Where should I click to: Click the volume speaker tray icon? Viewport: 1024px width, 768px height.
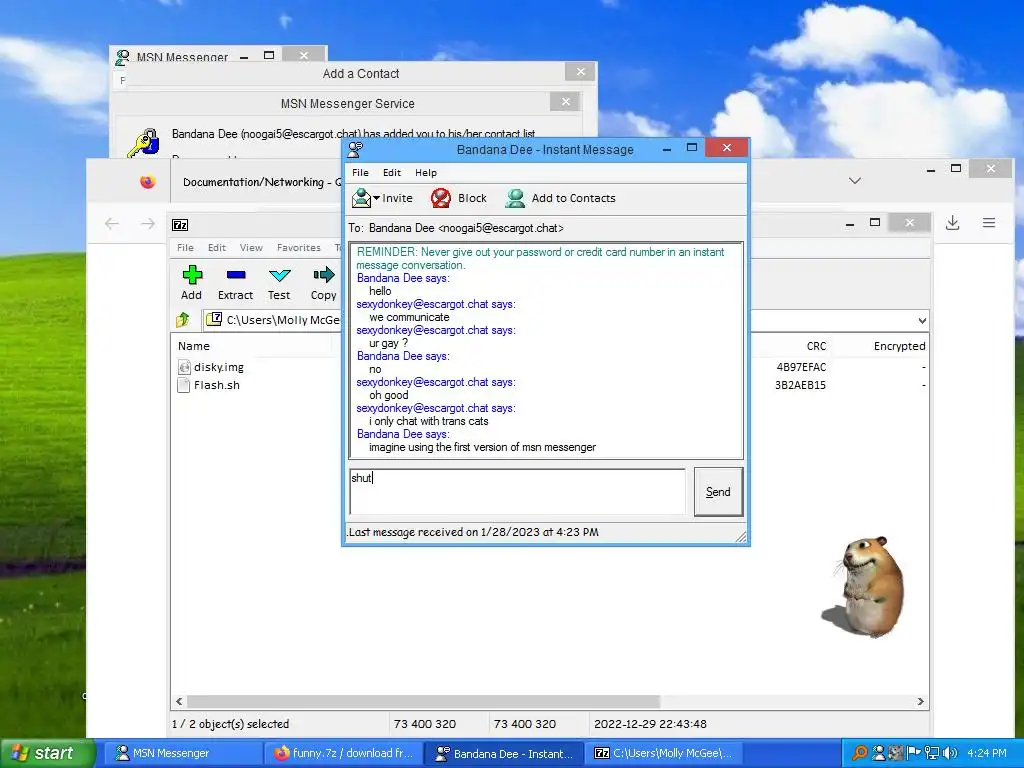pyautogui.click(x=951, y=753)
